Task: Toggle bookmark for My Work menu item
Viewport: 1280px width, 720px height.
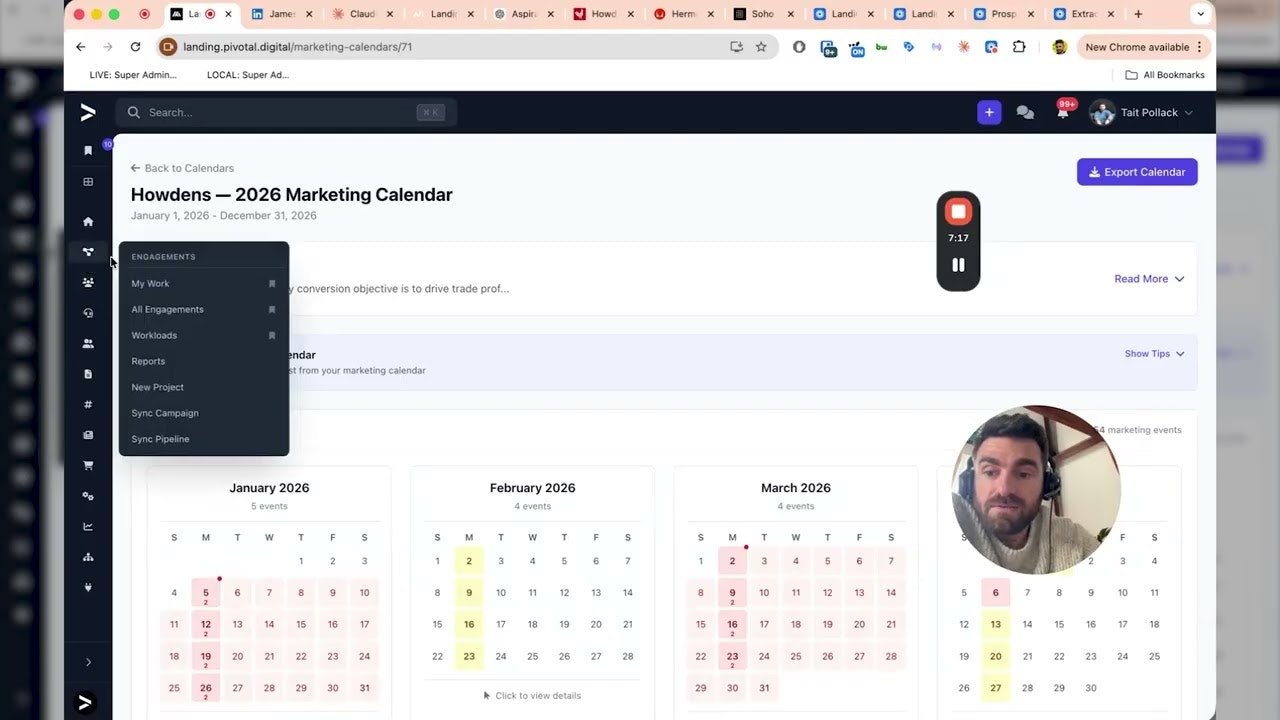Action: (272, 284)
